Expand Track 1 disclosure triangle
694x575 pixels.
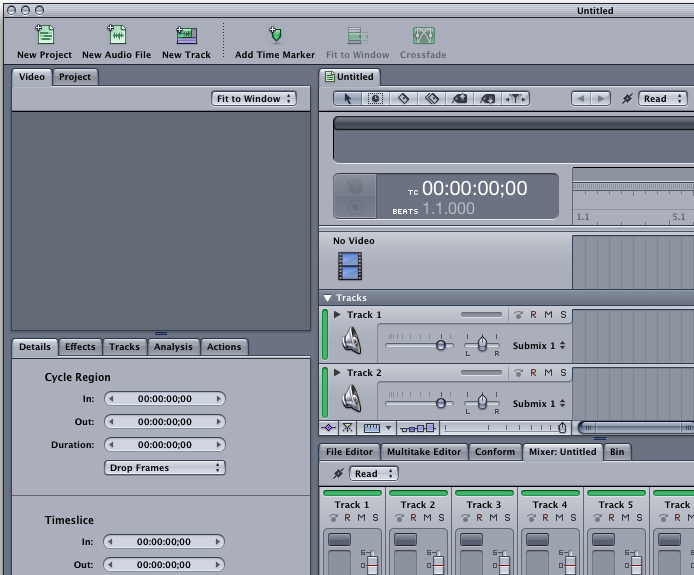pos(337,315)
